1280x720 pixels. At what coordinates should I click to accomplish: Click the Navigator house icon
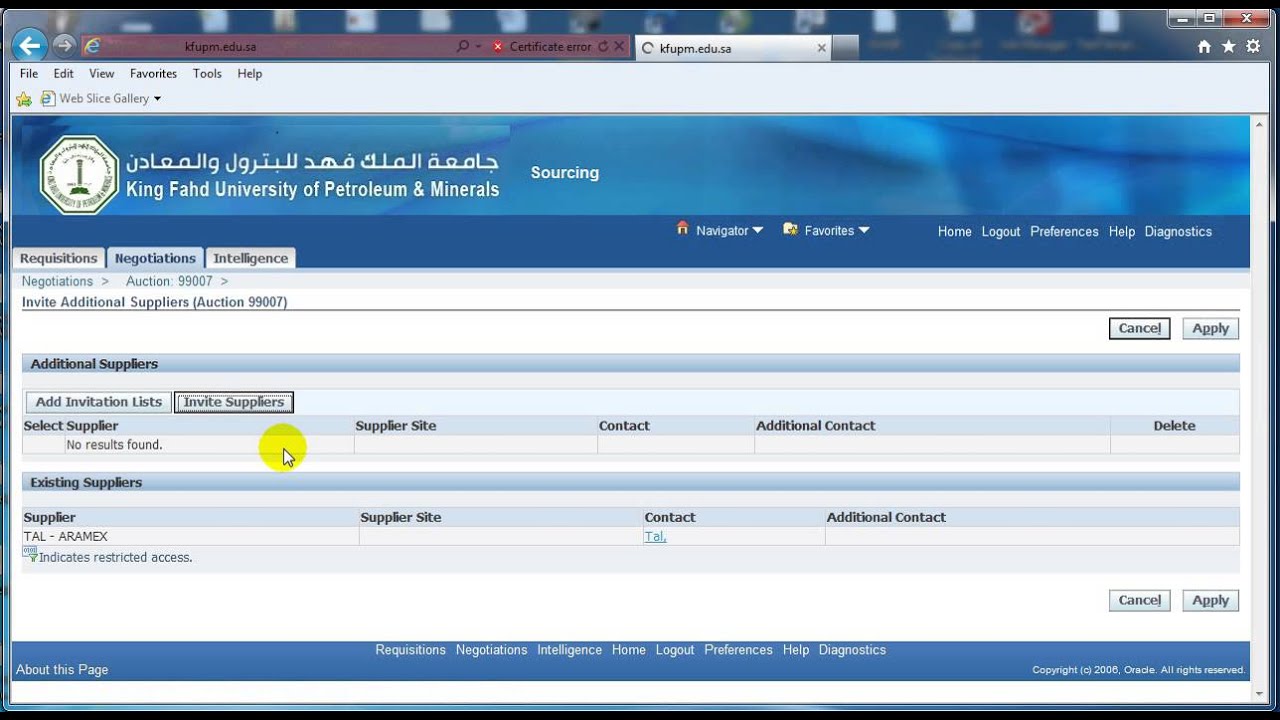pos(683,229)
